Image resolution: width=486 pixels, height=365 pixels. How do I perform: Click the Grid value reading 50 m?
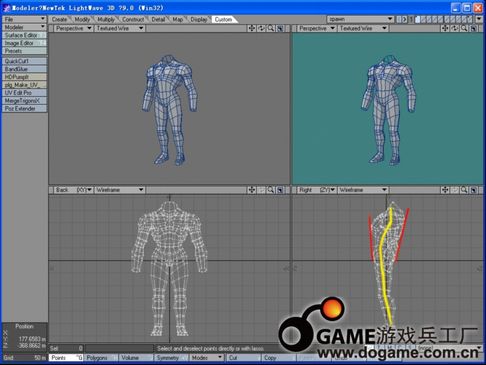coord(24,358)
